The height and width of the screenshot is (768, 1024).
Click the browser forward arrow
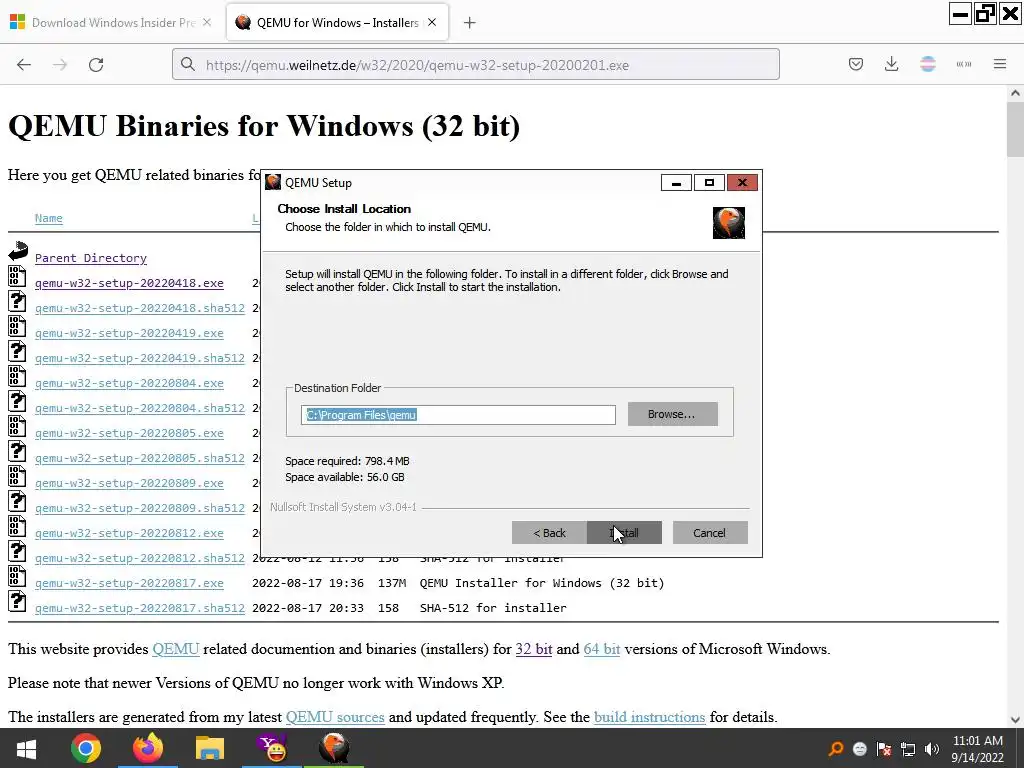click(x=60, y=65)
